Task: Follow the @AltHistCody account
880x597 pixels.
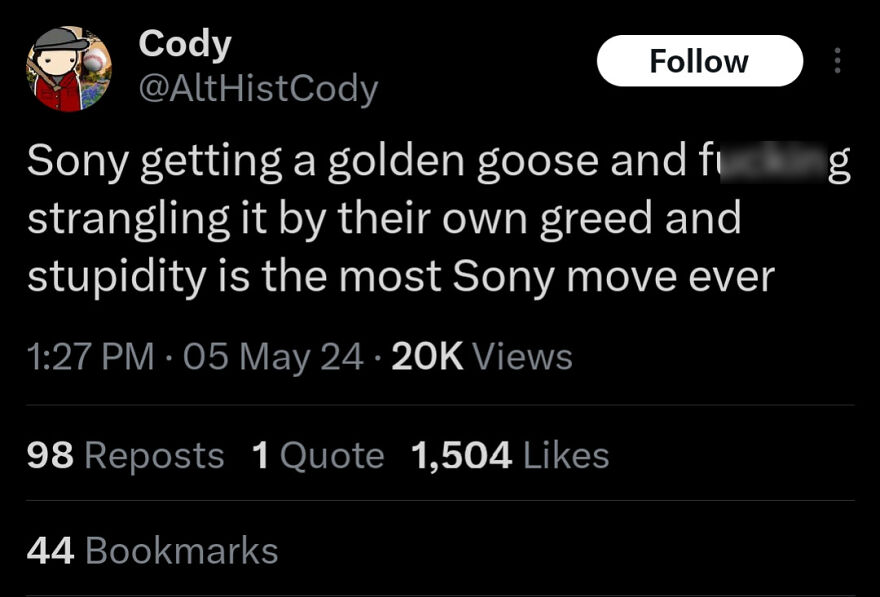Action: coord(699,60)
